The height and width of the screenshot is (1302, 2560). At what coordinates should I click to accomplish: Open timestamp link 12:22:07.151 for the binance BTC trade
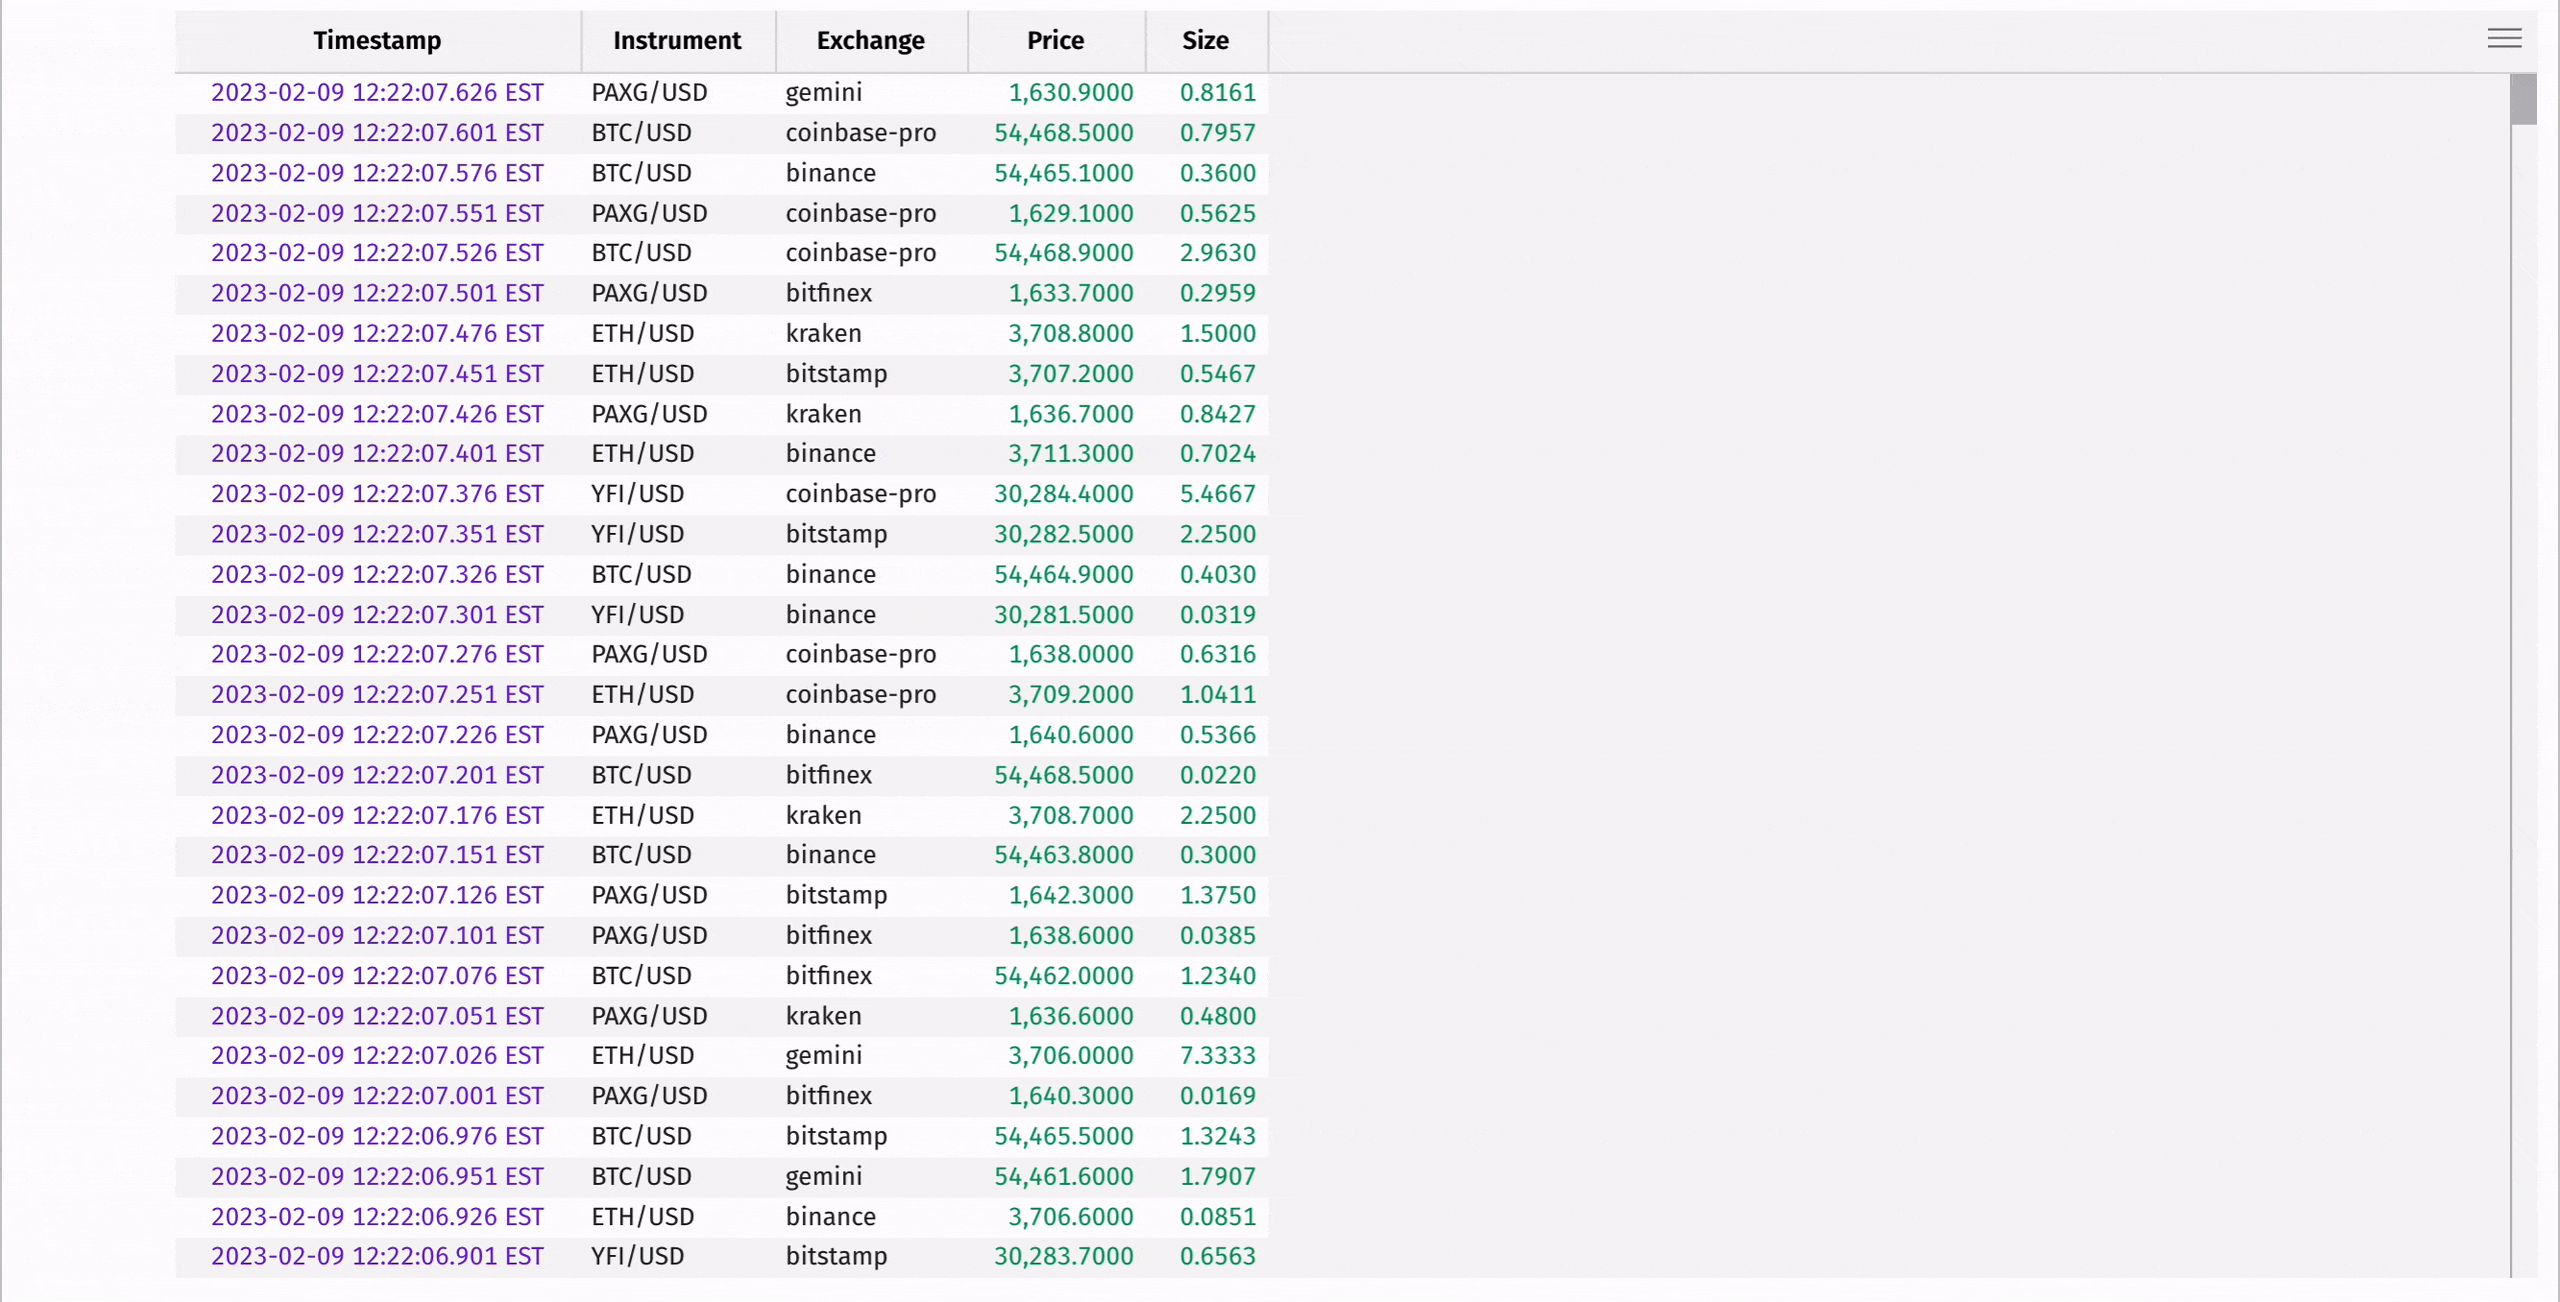tap(377, 855)
